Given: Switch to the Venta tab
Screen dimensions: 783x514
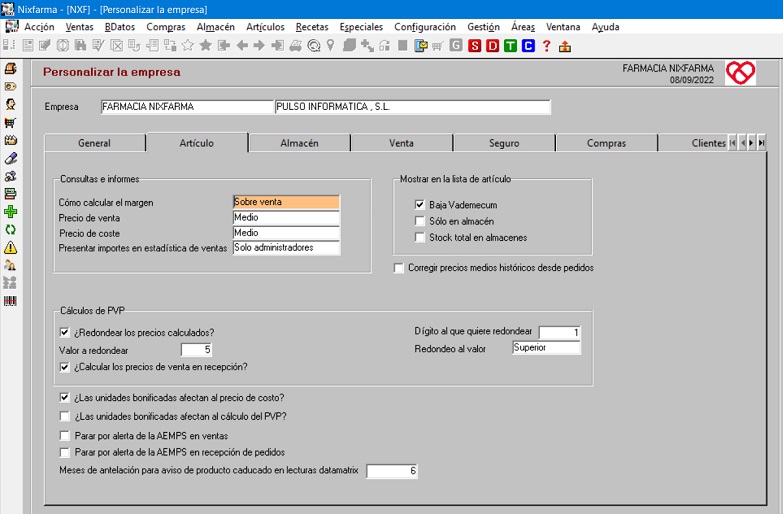Looking at the screenshot, I should tap(401, 143).
